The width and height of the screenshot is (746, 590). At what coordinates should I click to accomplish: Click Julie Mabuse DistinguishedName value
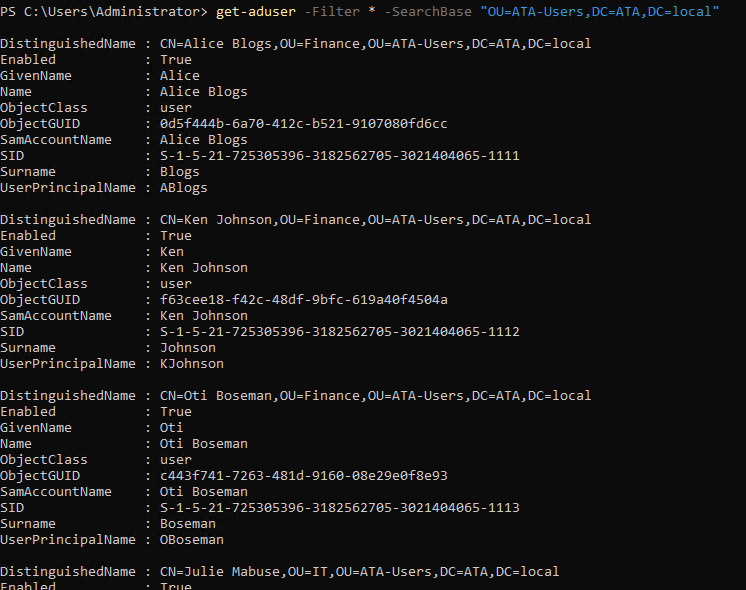point(359,572)
